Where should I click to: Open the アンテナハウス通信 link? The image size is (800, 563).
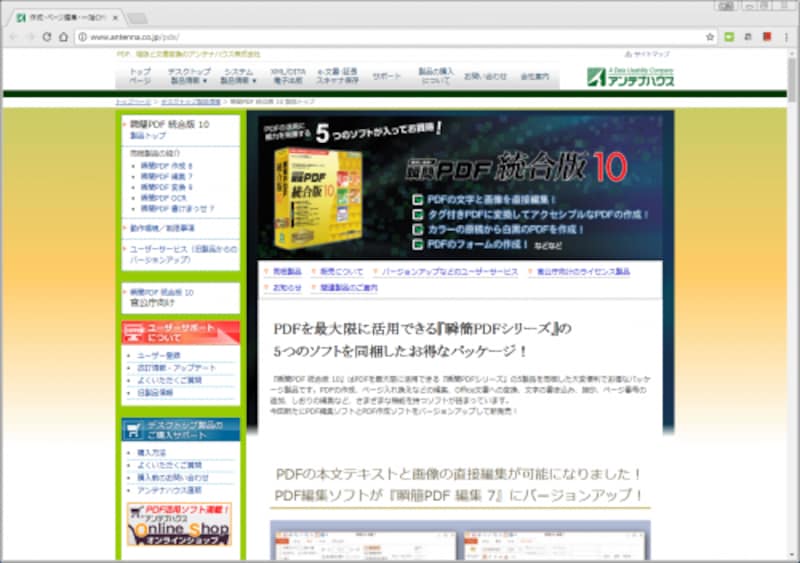tap(169, 490)
